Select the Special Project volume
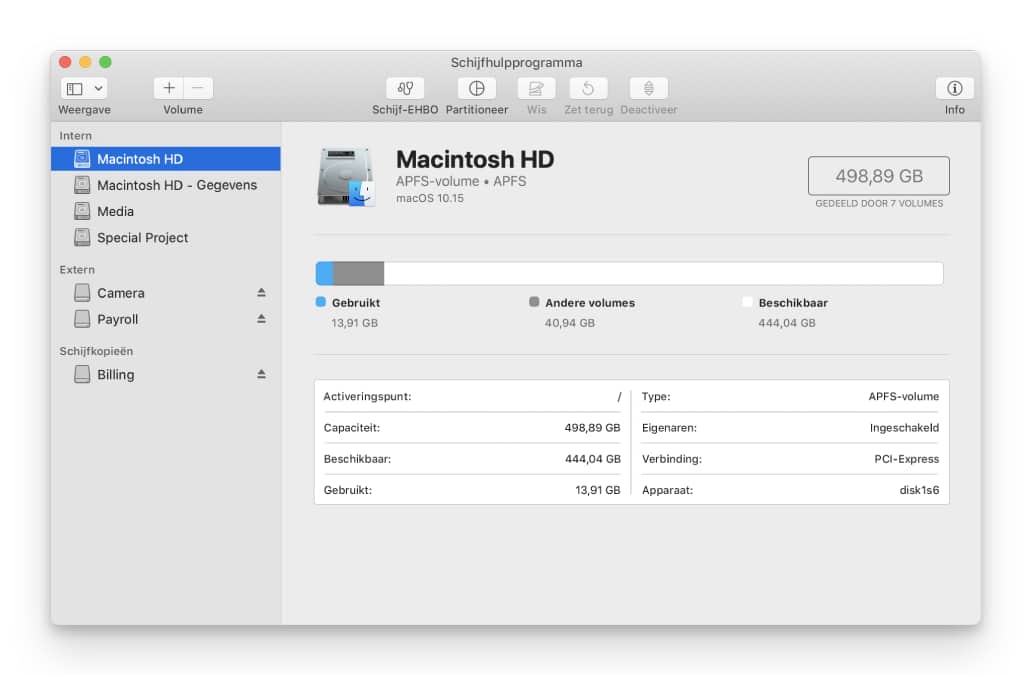Screen dimensions: 1031x675 166,238
